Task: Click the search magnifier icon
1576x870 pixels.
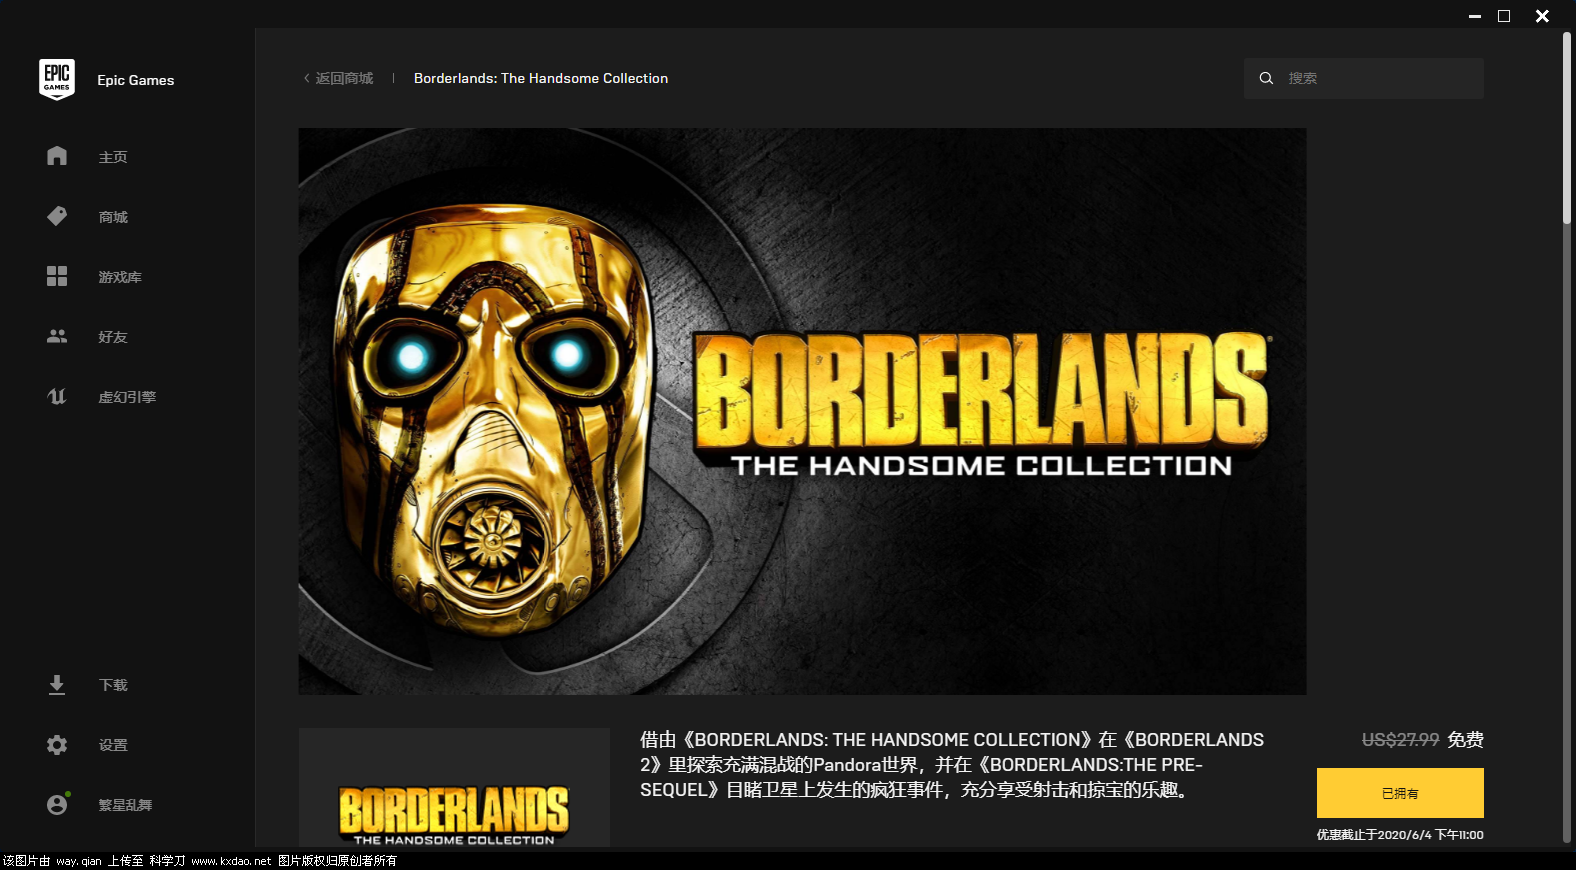Action: pos(1266,78)
